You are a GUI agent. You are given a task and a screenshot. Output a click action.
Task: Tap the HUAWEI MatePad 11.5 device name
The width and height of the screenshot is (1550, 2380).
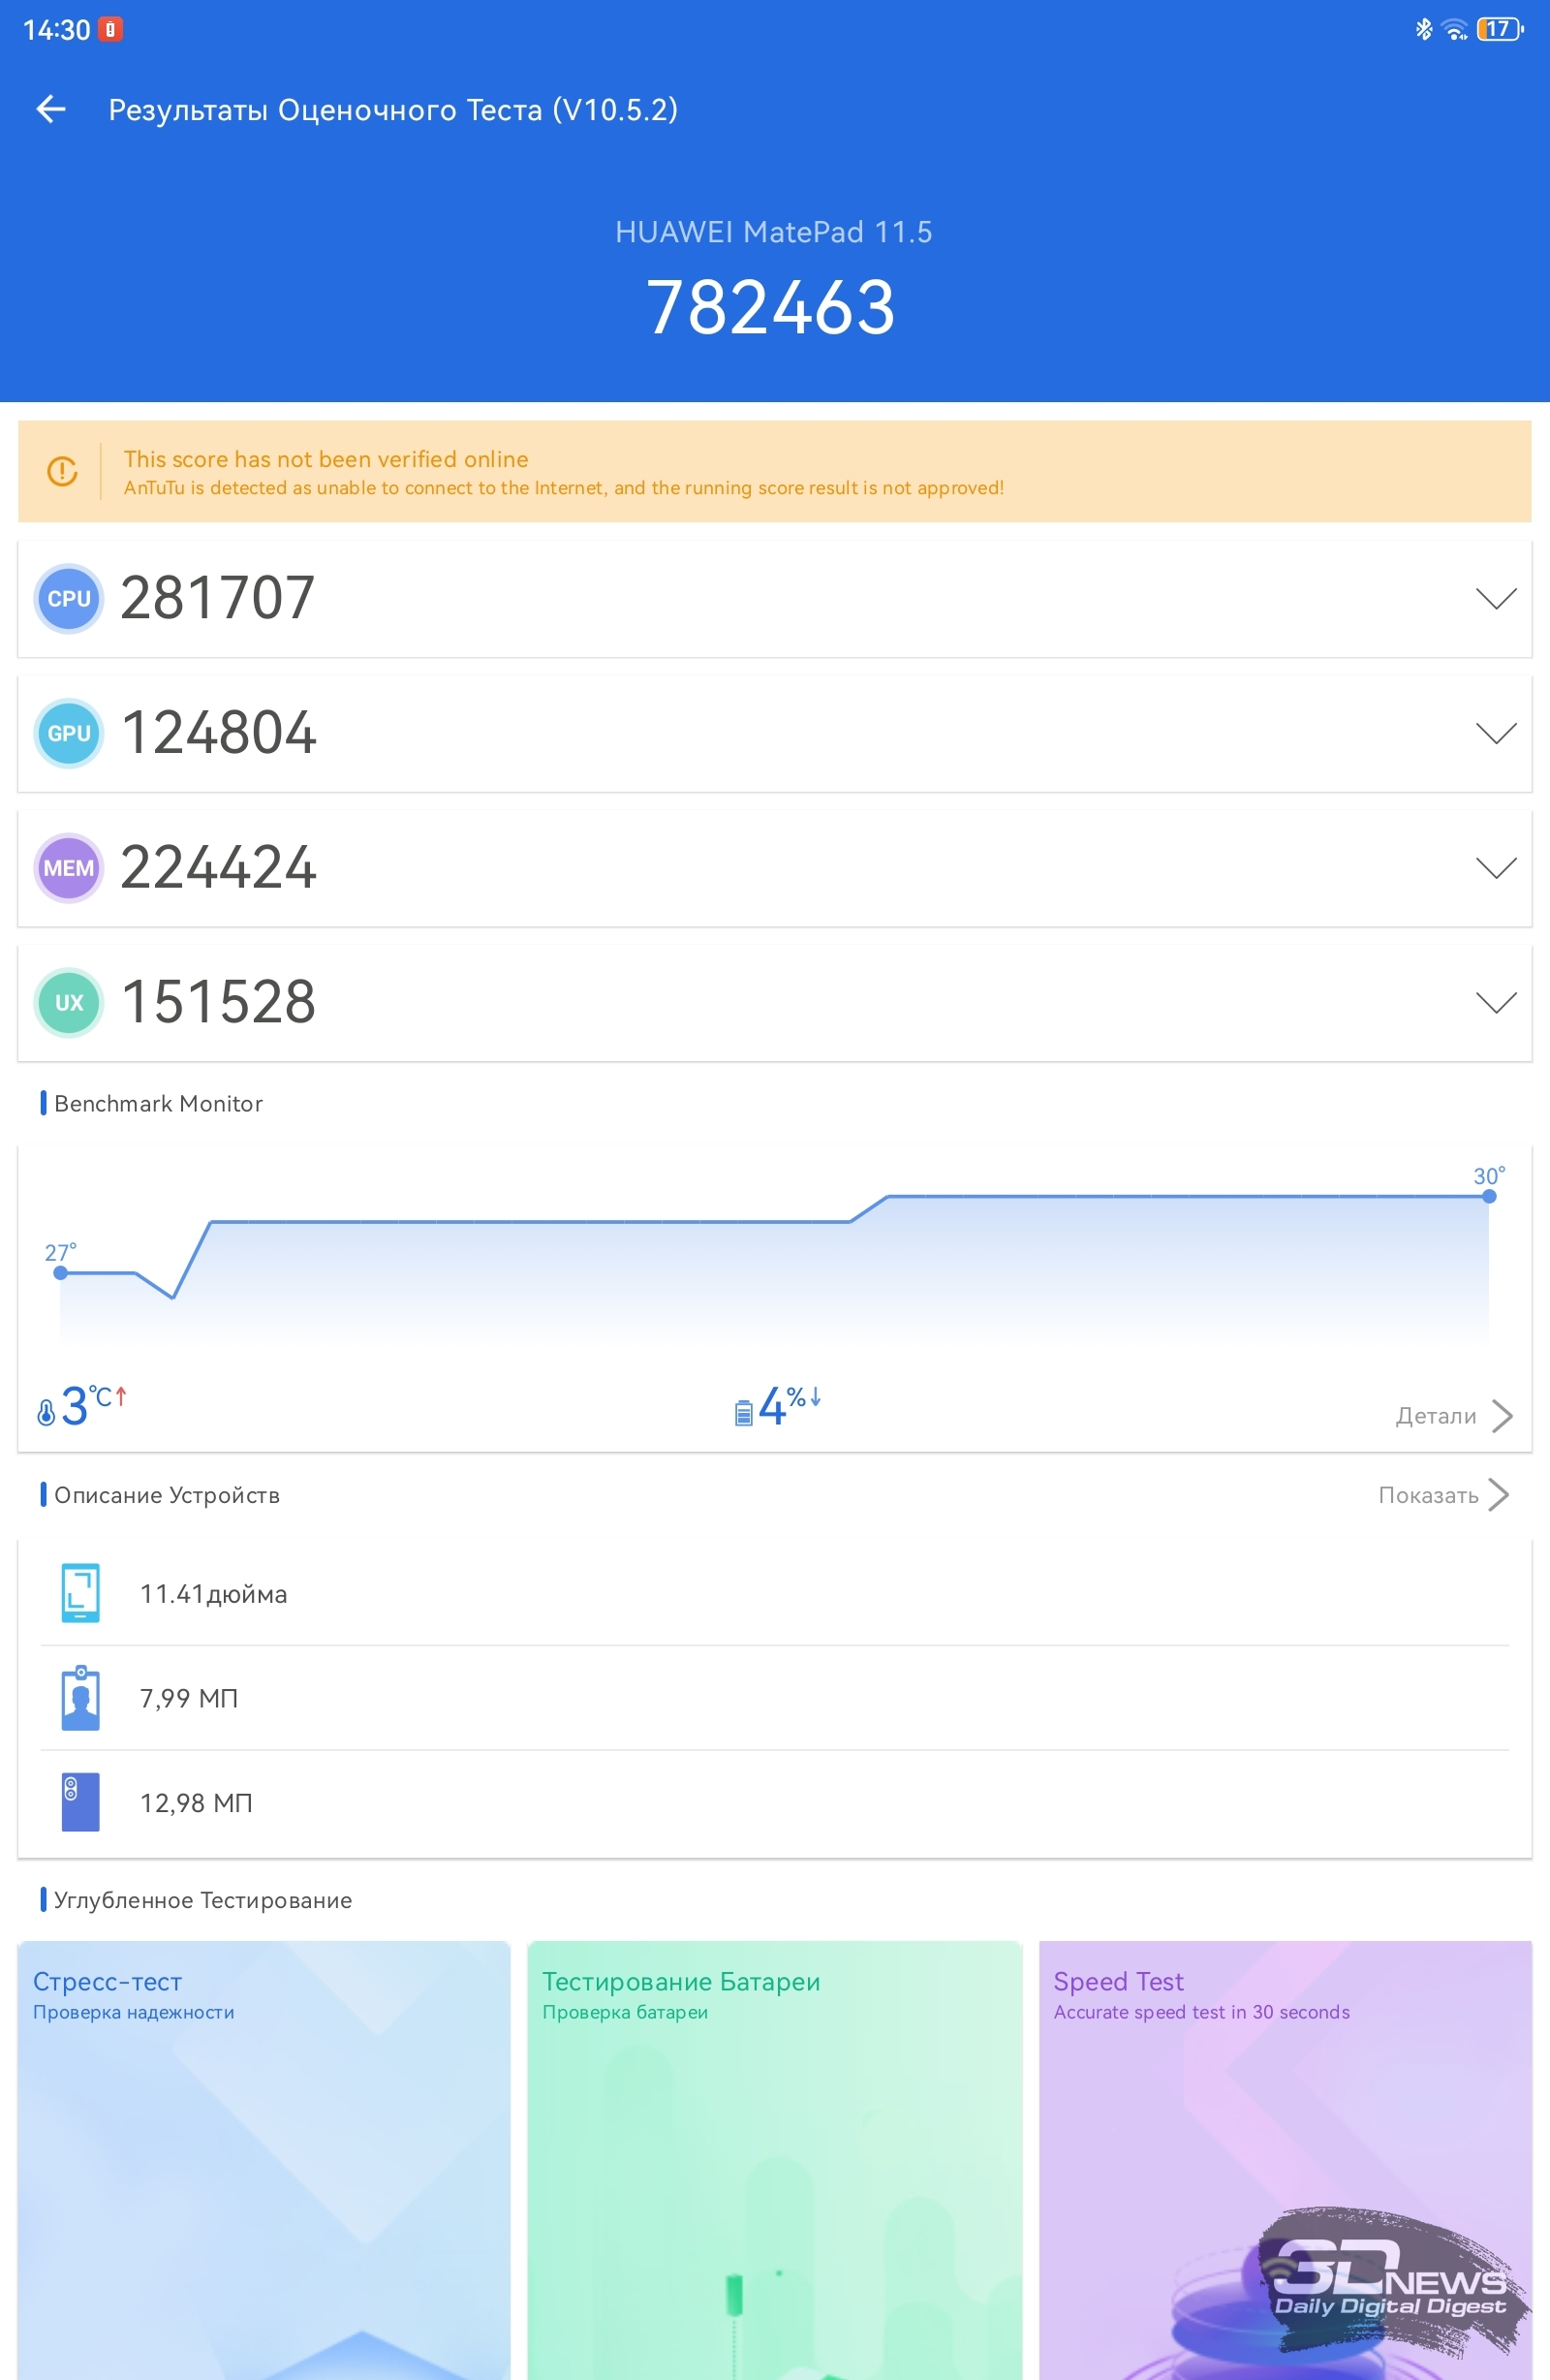tap(774, 232)
